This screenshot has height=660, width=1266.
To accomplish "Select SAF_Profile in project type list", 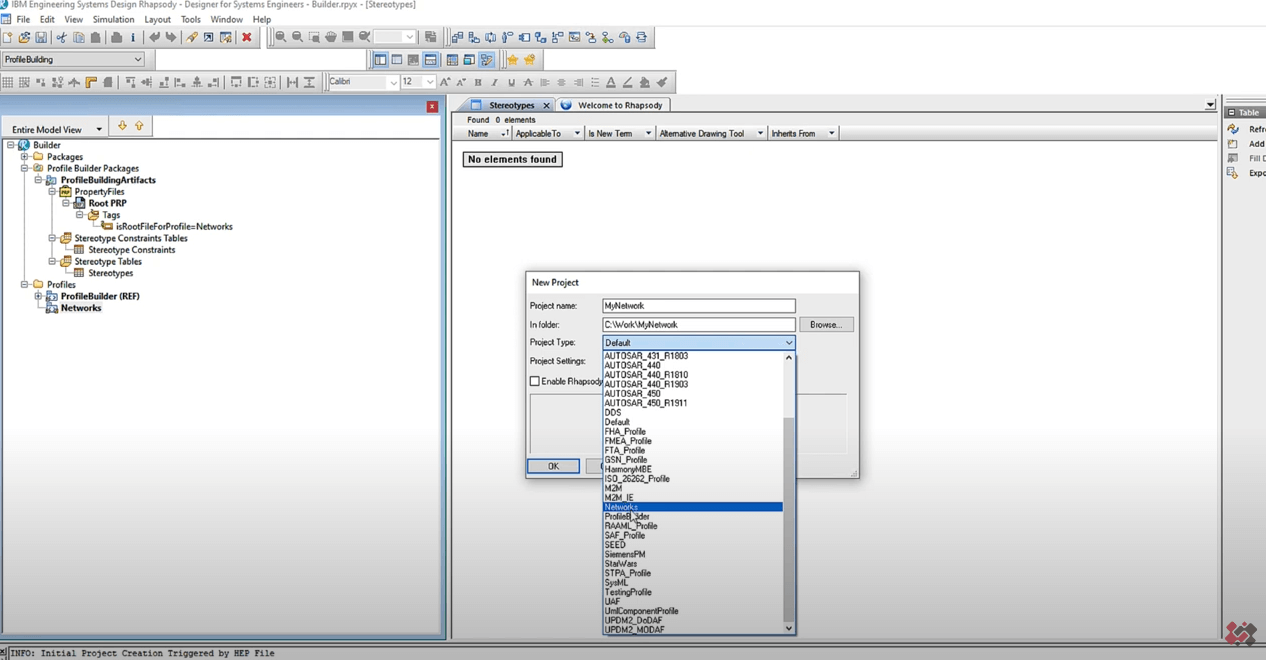I will (693, 536).
